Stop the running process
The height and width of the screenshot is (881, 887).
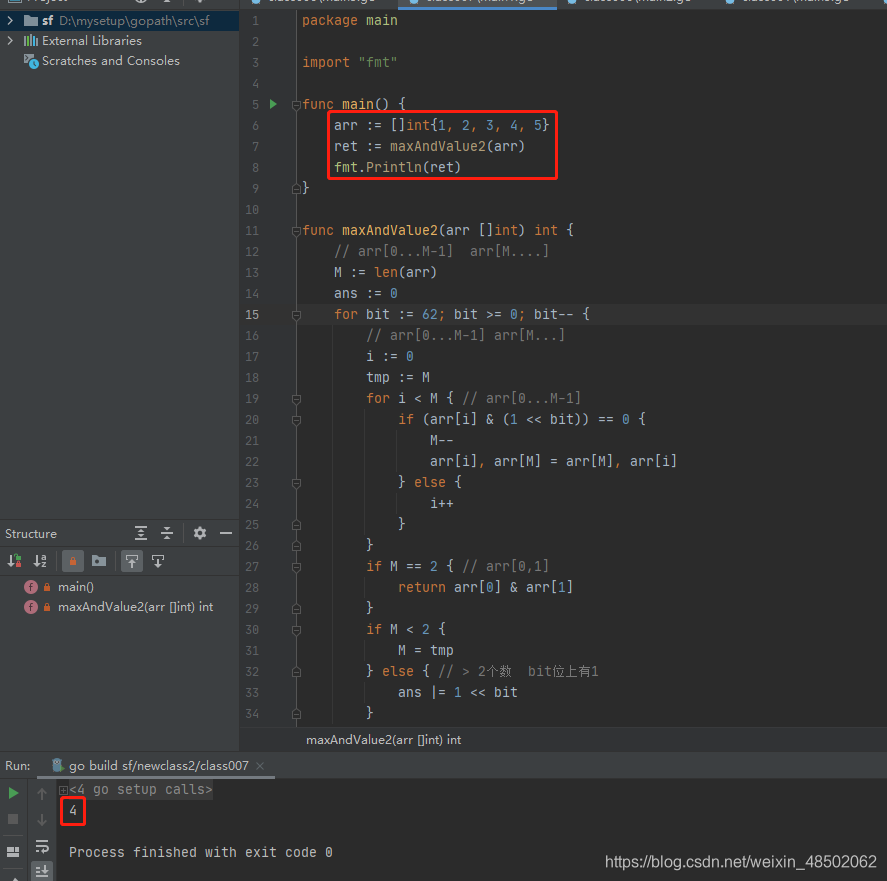pyautogui.click(x=13, y=819)
